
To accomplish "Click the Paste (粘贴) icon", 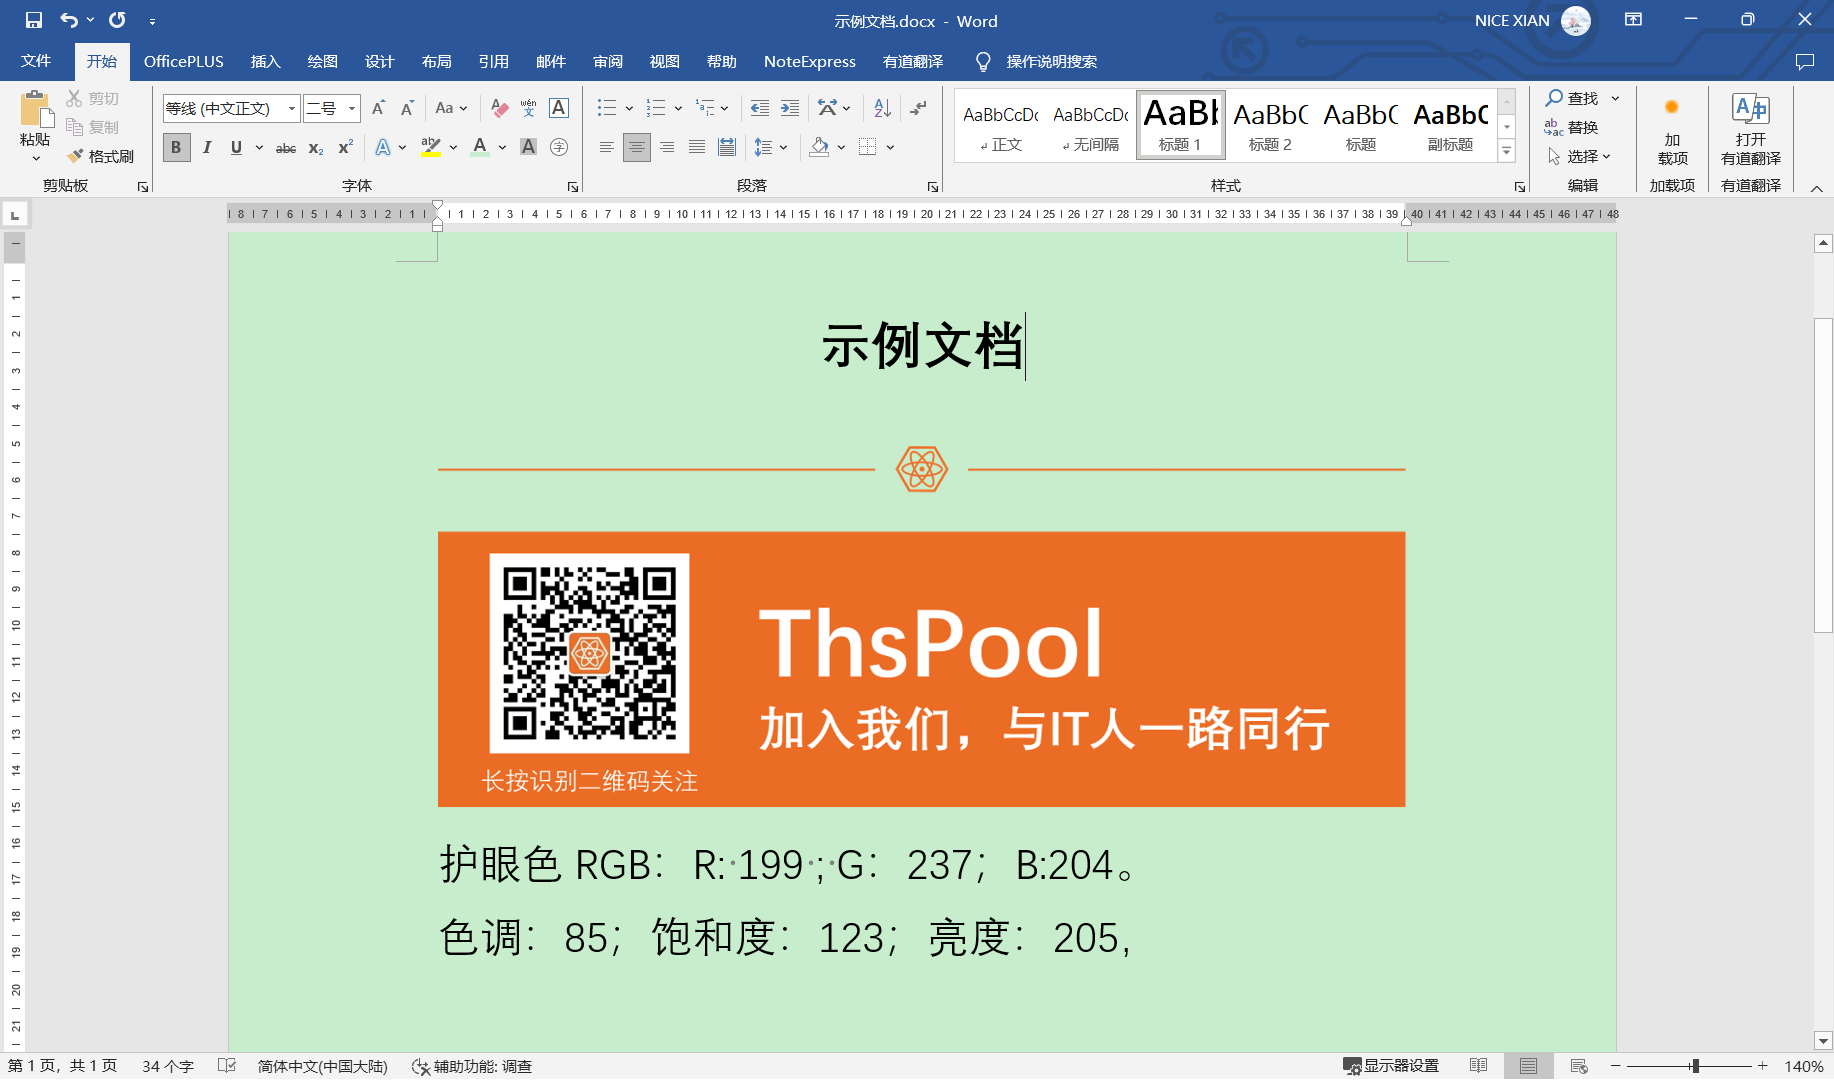I will coord(35,110).
